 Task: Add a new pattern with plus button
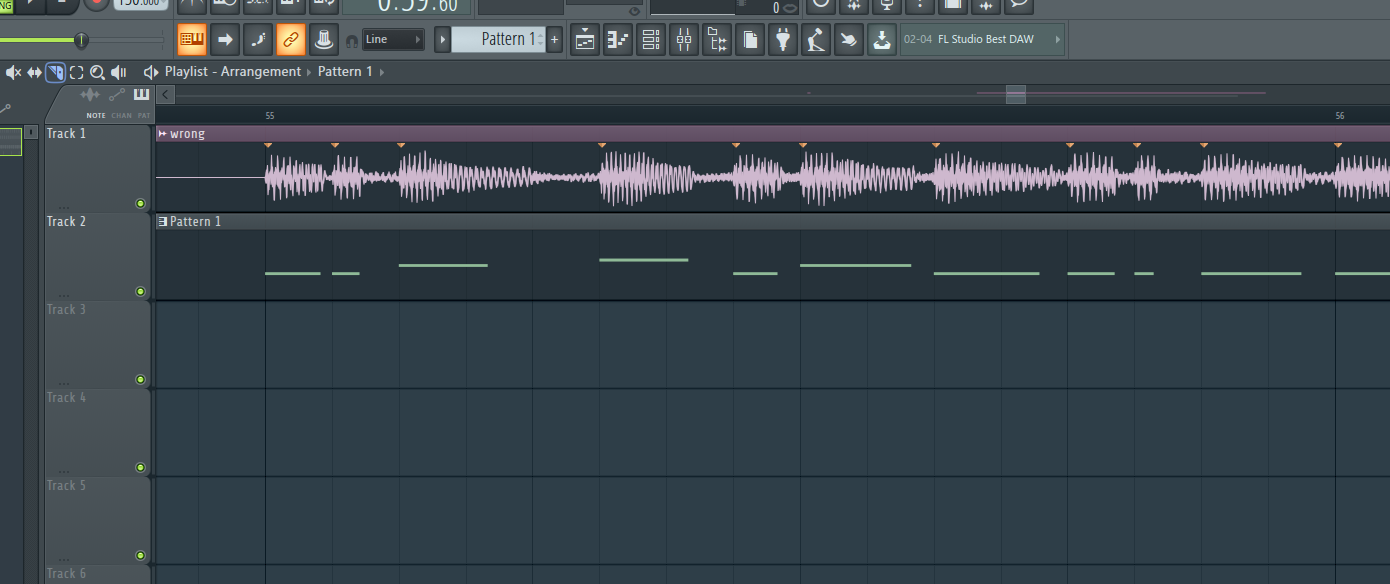coord(555,40)
